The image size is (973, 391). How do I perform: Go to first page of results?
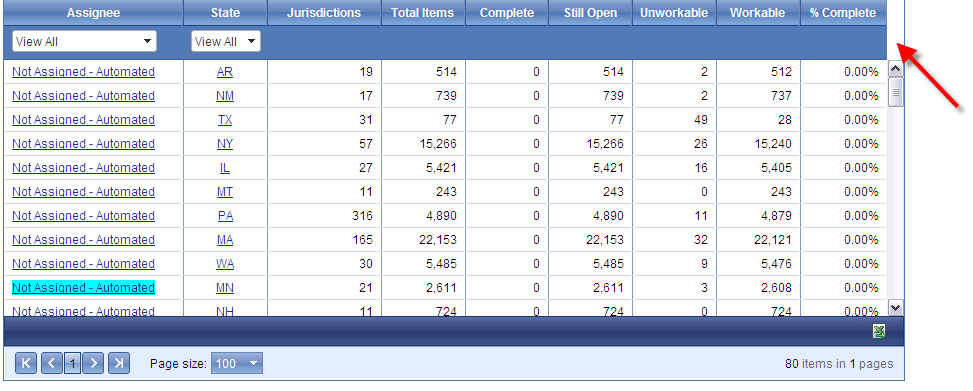point(25,363)
